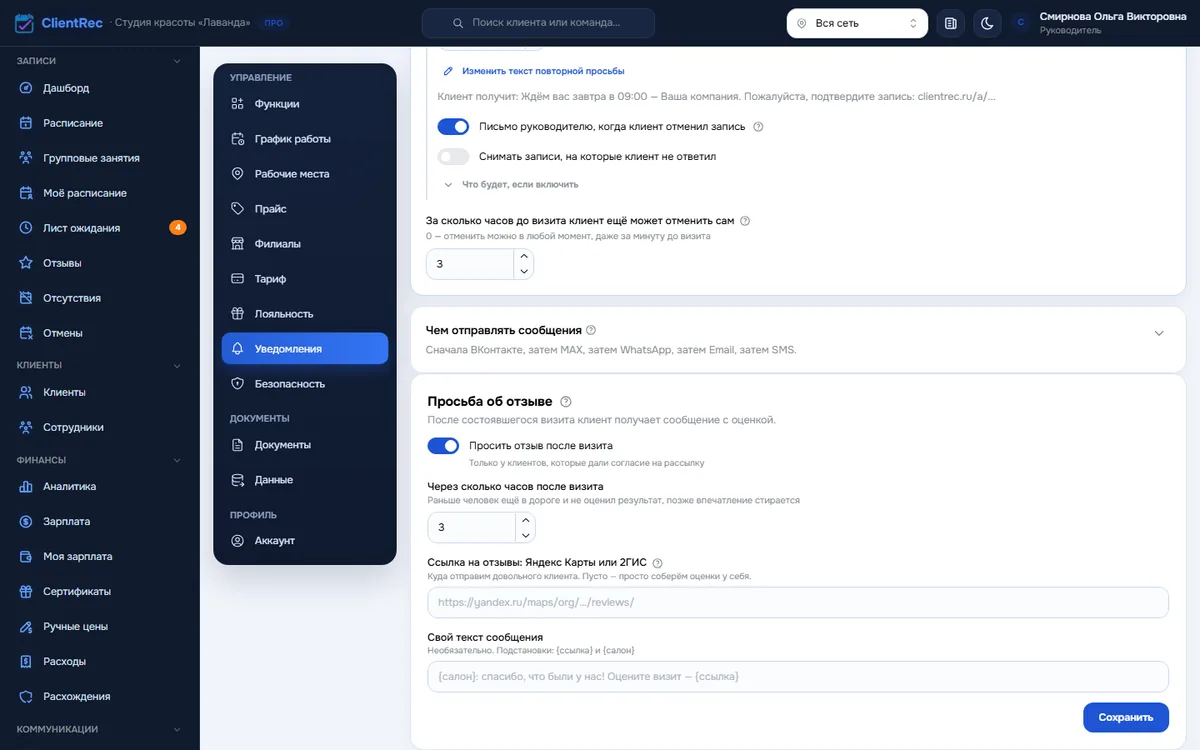
Task: Click the Сохранить button
Action: tap(1126, 717)
